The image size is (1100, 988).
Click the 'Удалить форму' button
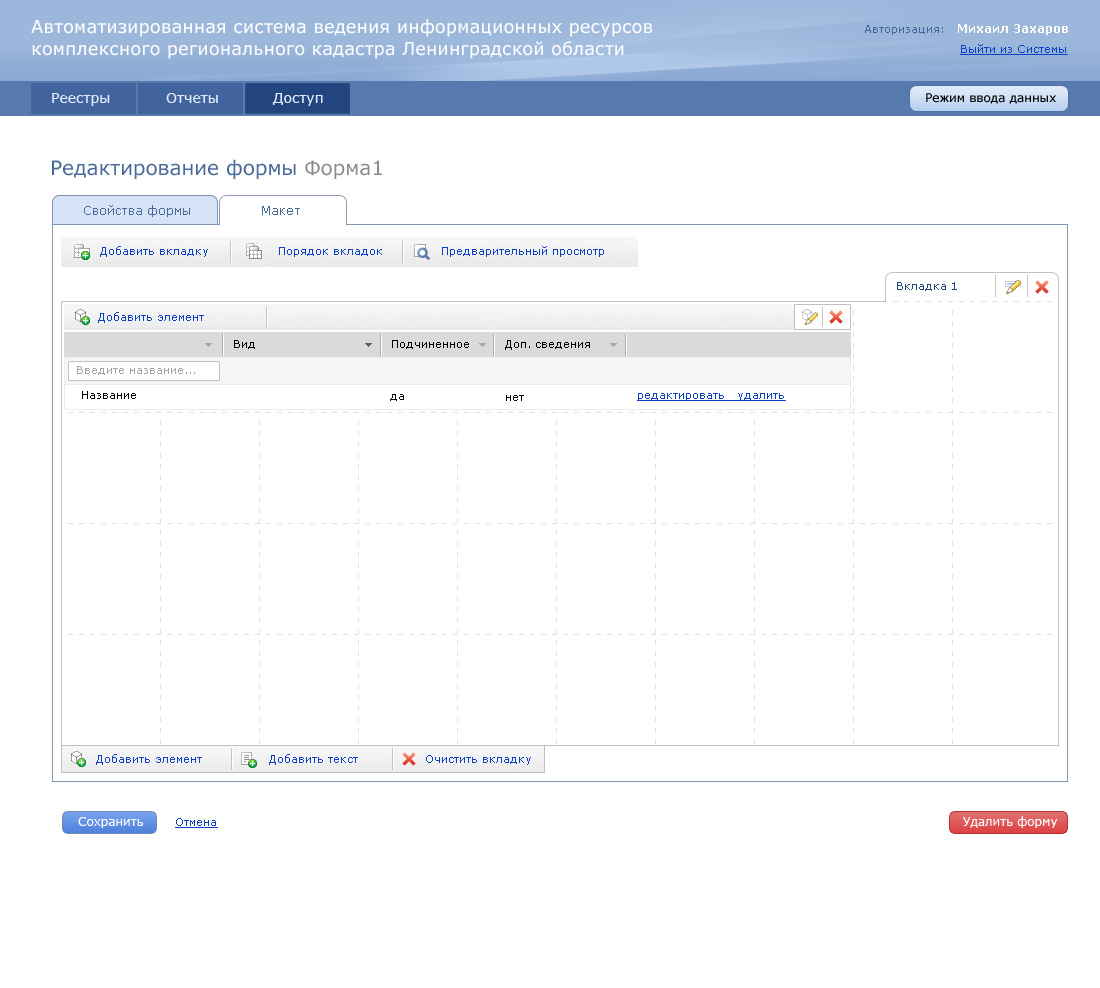click(x=1008, y=822)
